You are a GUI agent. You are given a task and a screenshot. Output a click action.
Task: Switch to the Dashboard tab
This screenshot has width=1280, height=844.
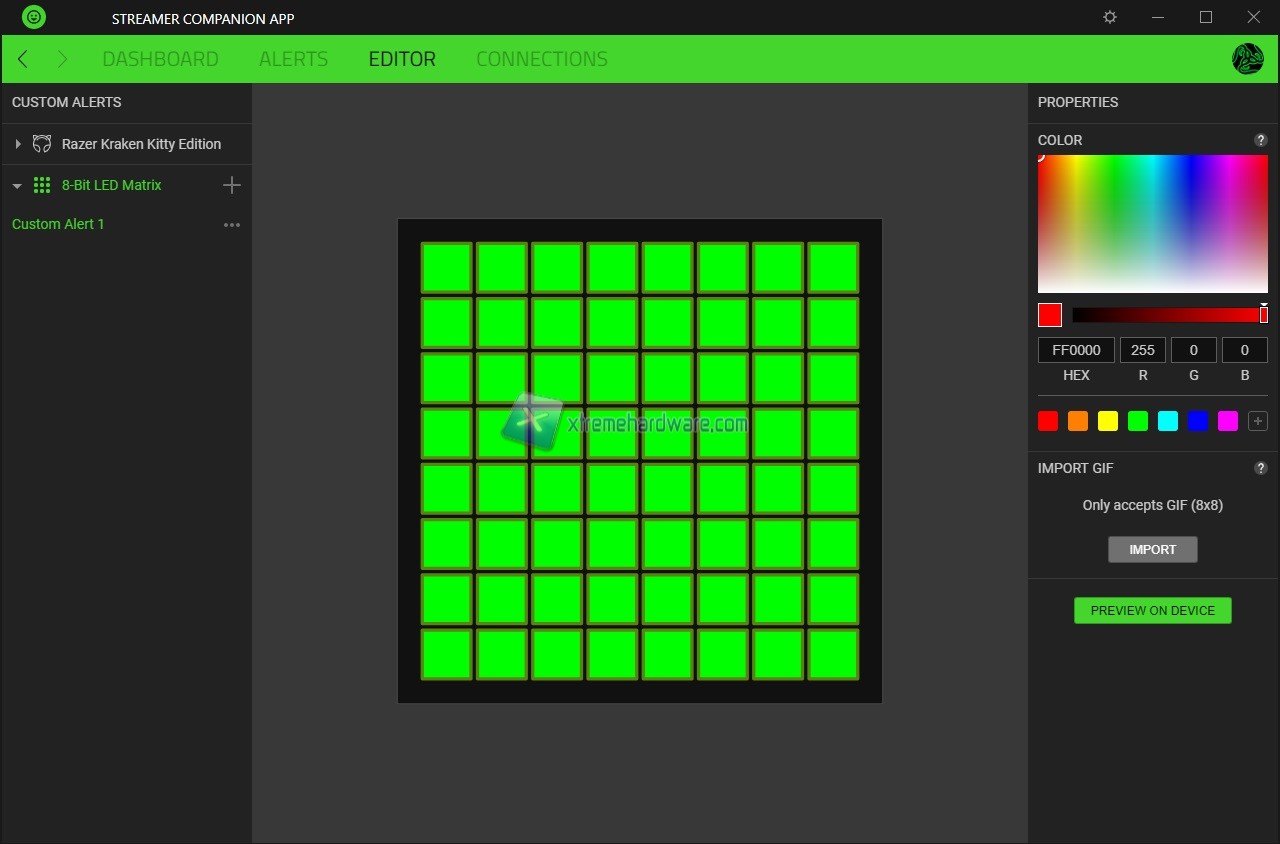click(160, 59)
